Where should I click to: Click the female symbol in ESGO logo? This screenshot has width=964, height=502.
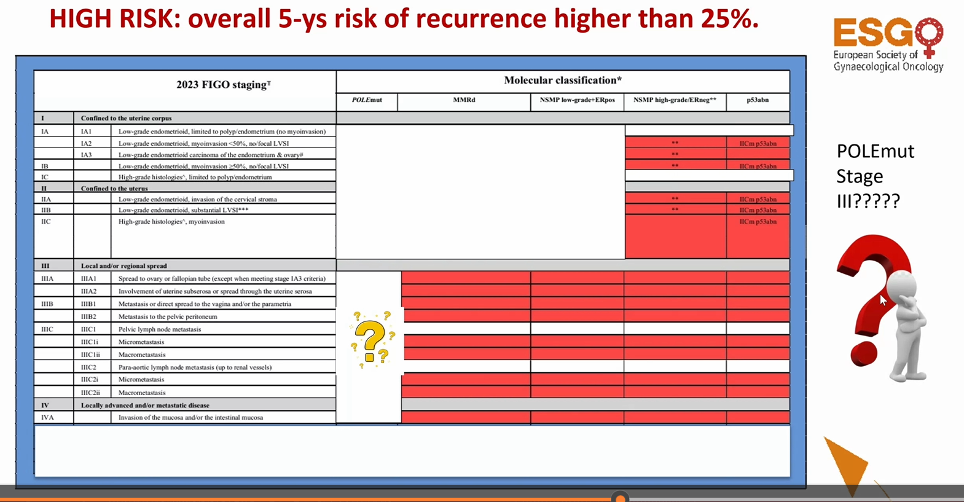[x=929, y=36]
